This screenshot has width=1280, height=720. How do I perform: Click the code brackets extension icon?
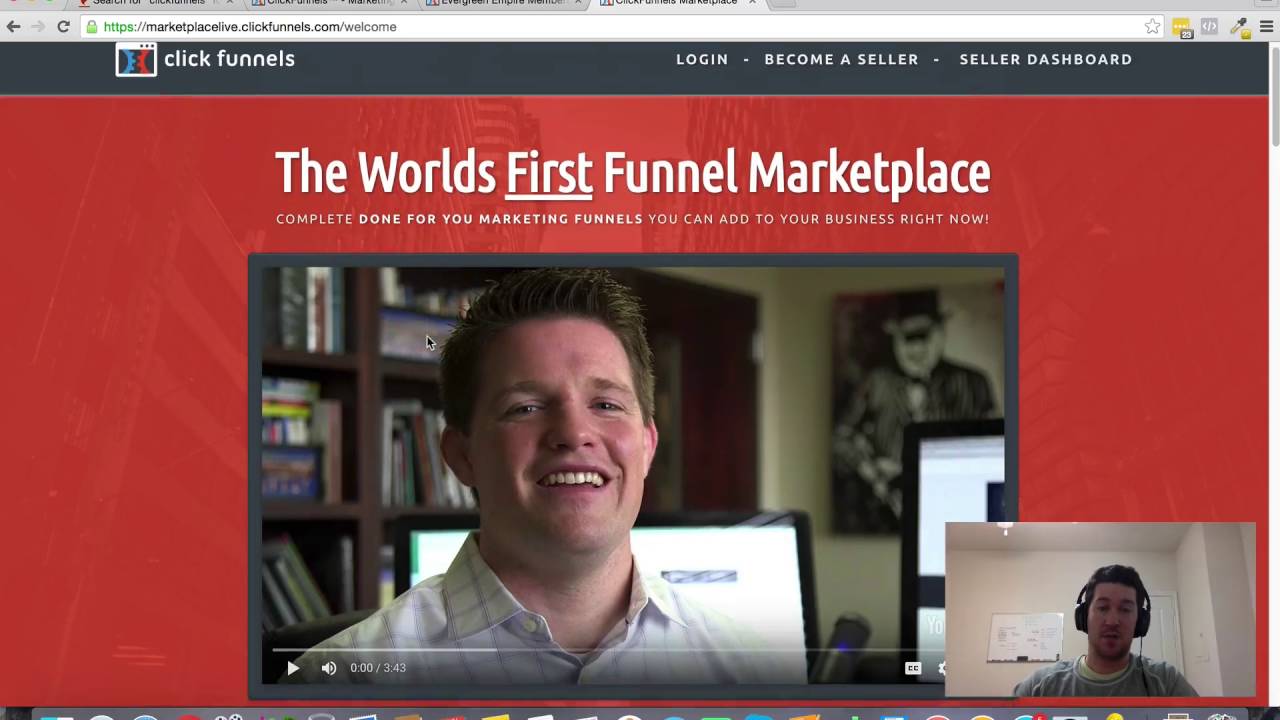pos(1210,27)
